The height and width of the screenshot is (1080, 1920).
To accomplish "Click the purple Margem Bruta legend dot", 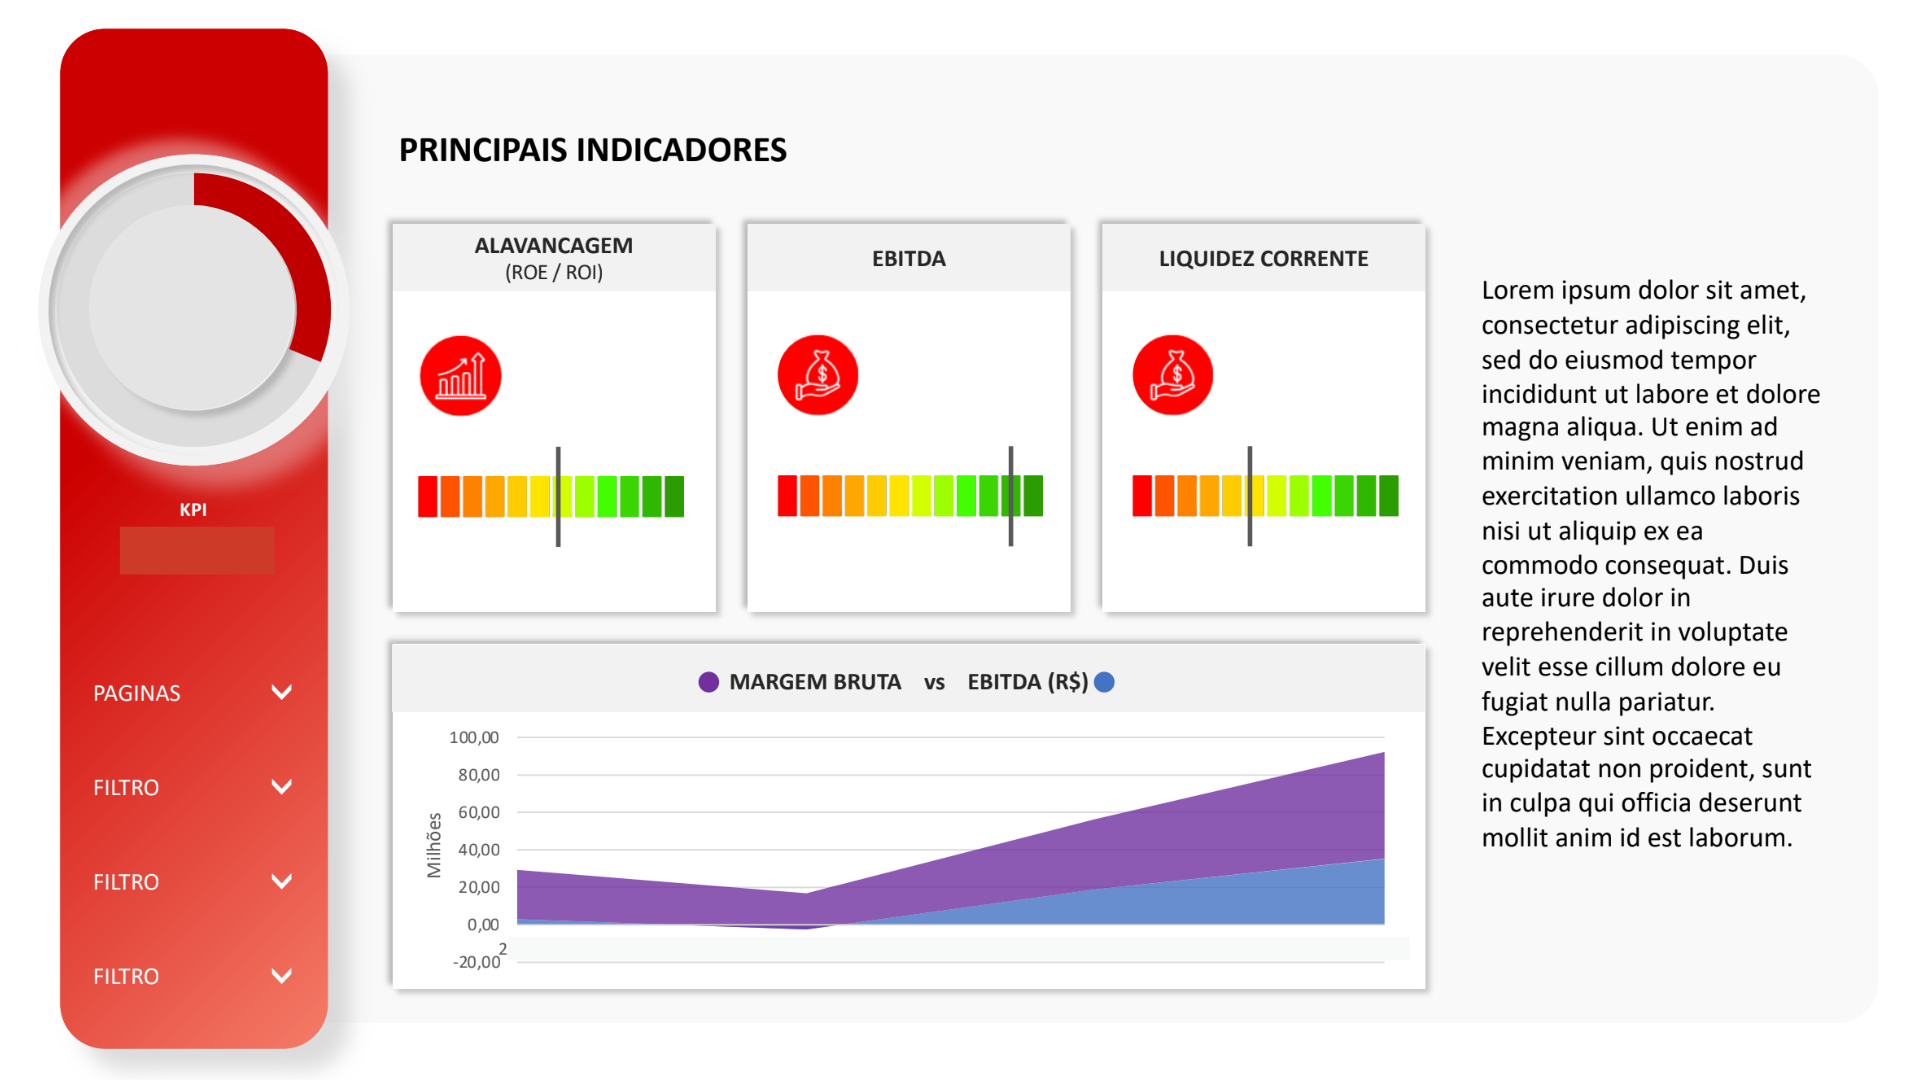I will point(708,682).
